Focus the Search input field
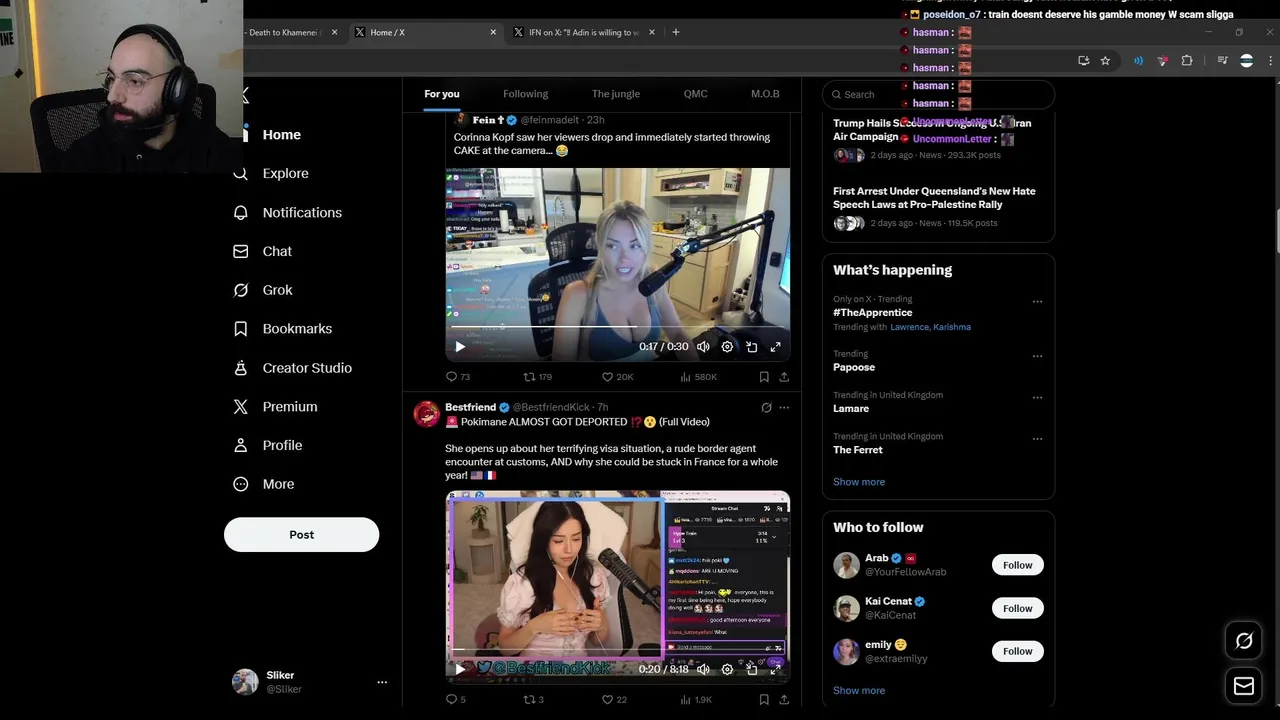Image resolution: width=1280 pixels, height=720 pixels. pyautogui.click(x=938, y=94)
